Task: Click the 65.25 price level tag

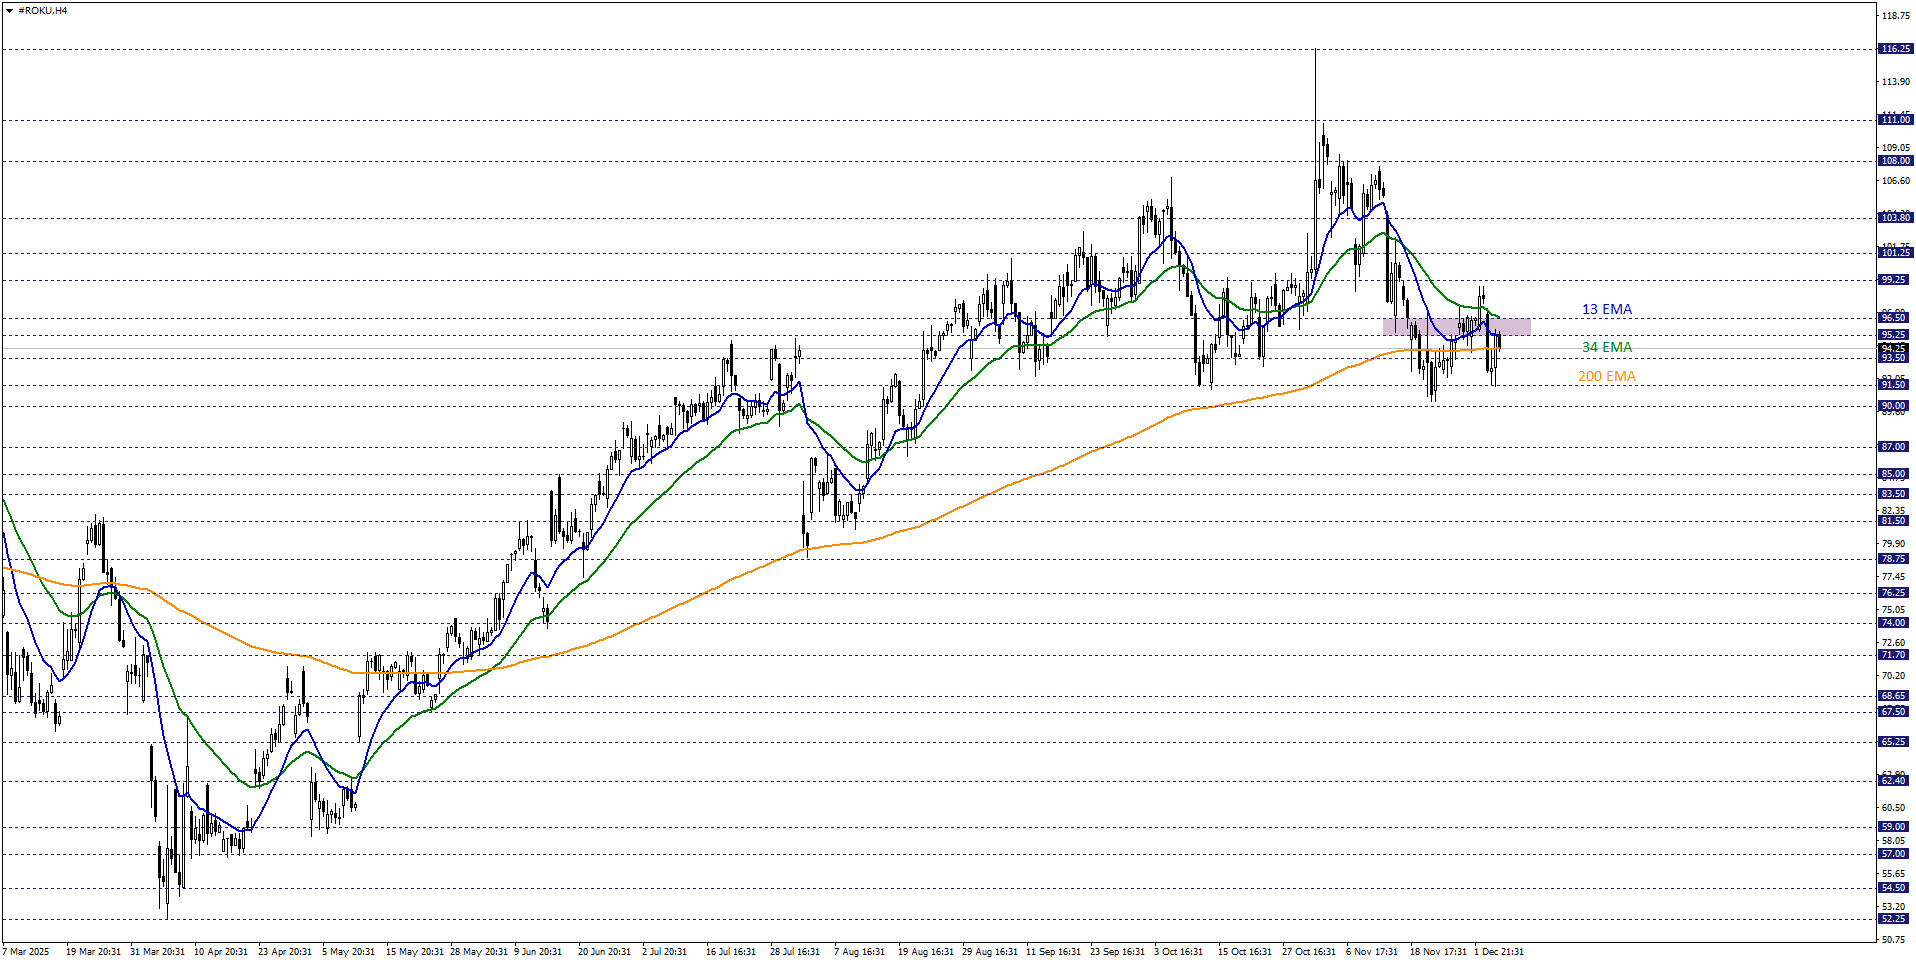Action: (x=1895, y=742)
